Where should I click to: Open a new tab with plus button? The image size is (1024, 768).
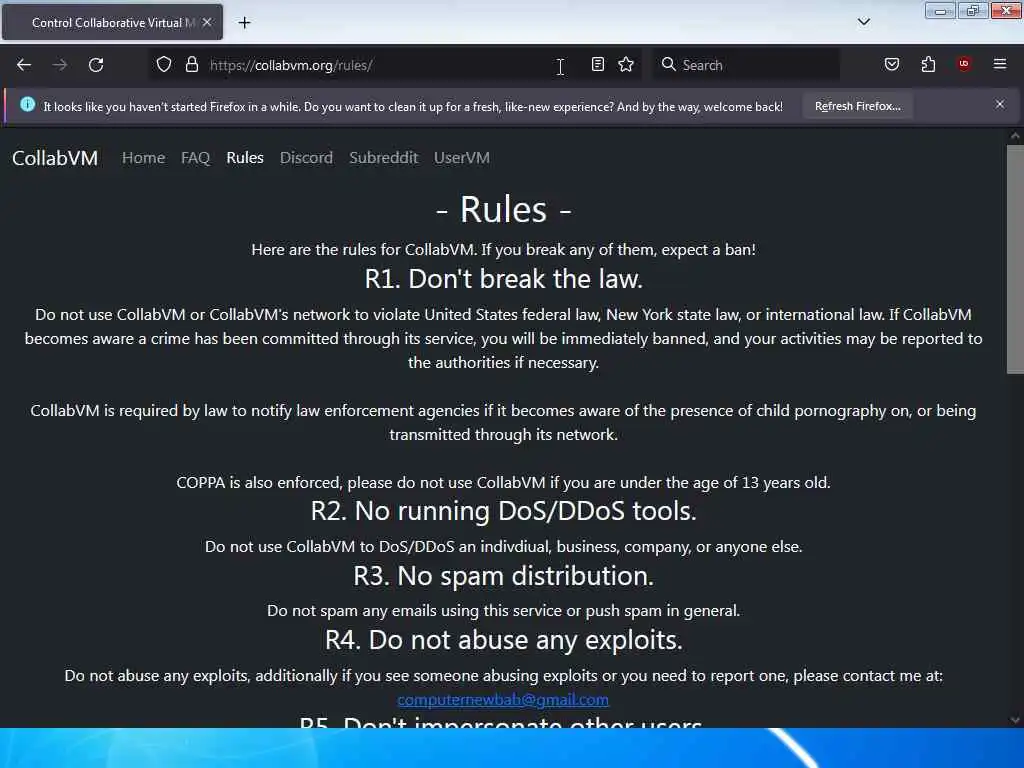[x=244, y=22]
